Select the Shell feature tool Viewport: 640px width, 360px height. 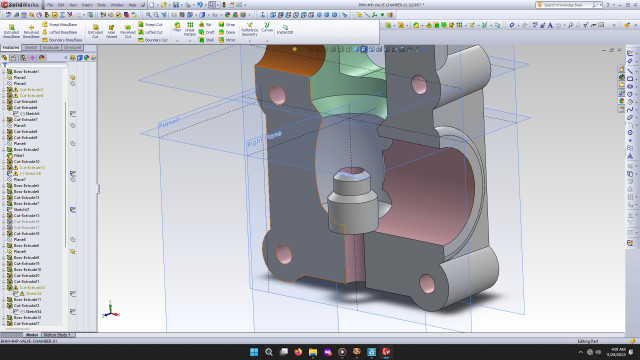tap(206, 40)
